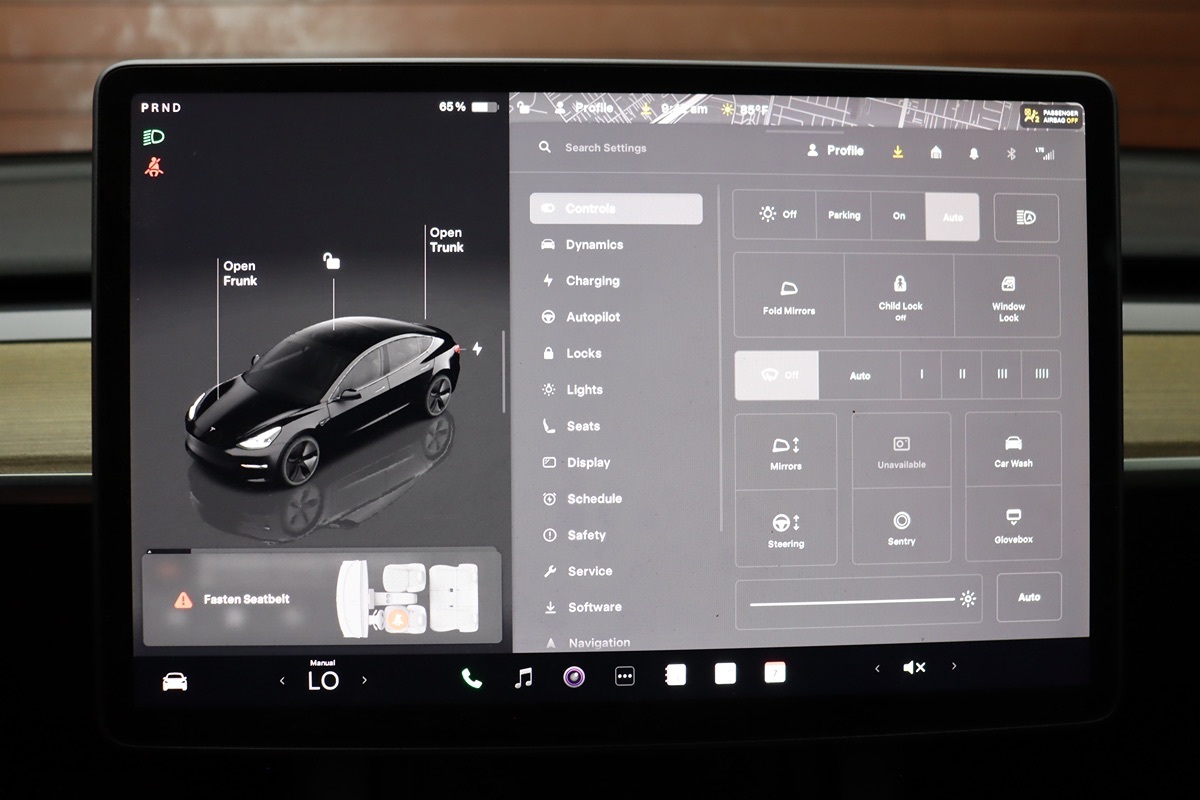Open notifications bell icon
This screenshot has width=1200, height=800.
974,153
